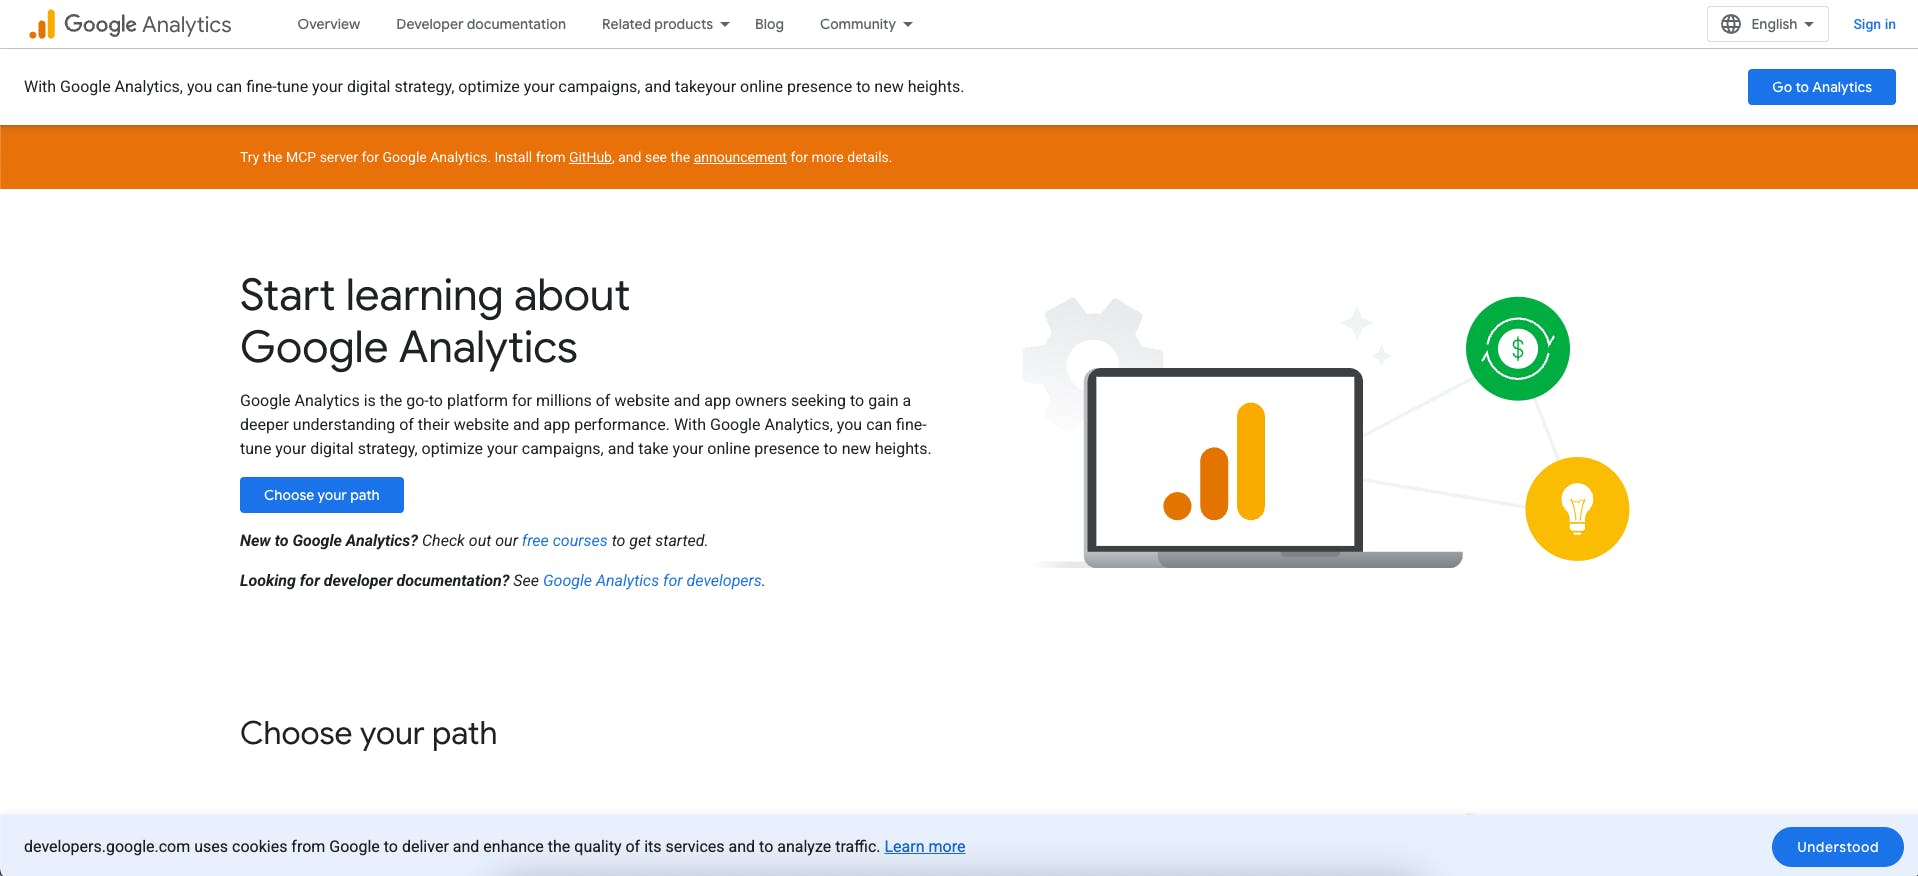Viewport: 1918px width, 876px height.
Task: Expand the Related products menu
Action: (x=665, y=24)
